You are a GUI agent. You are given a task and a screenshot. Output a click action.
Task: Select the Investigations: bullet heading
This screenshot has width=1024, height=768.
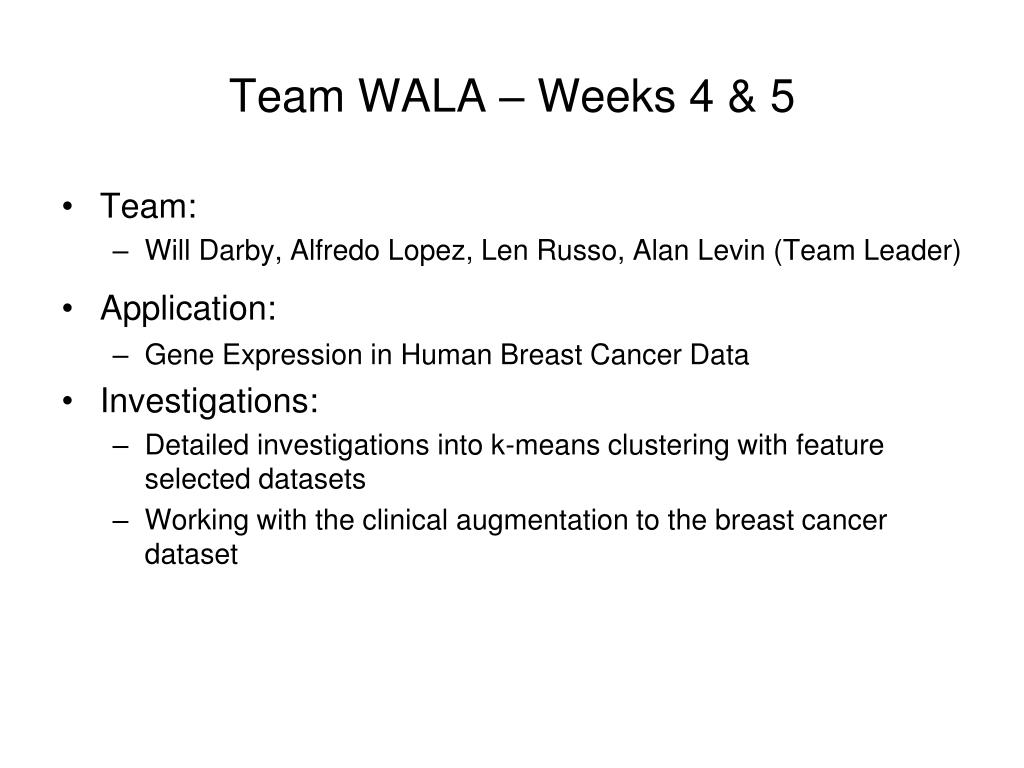pyautogui.click(x=209, y=400)
